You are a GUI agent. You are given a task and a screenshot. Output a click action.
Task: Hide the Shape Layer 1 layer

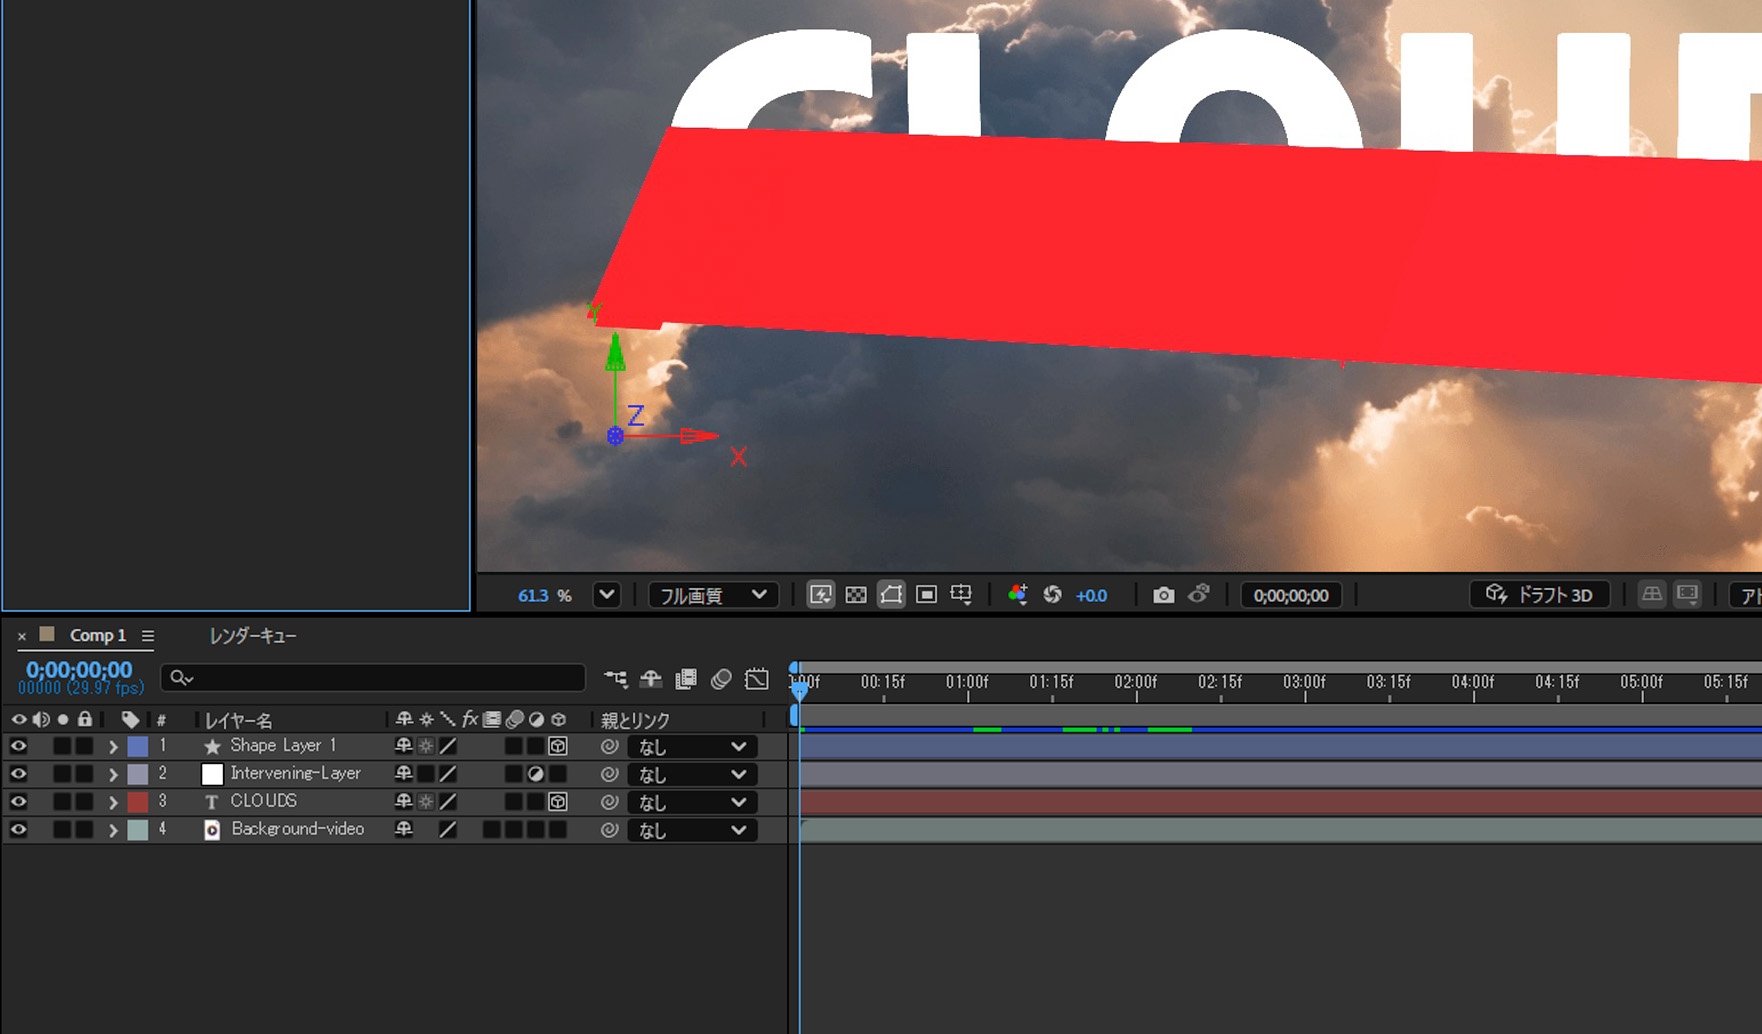18,746
